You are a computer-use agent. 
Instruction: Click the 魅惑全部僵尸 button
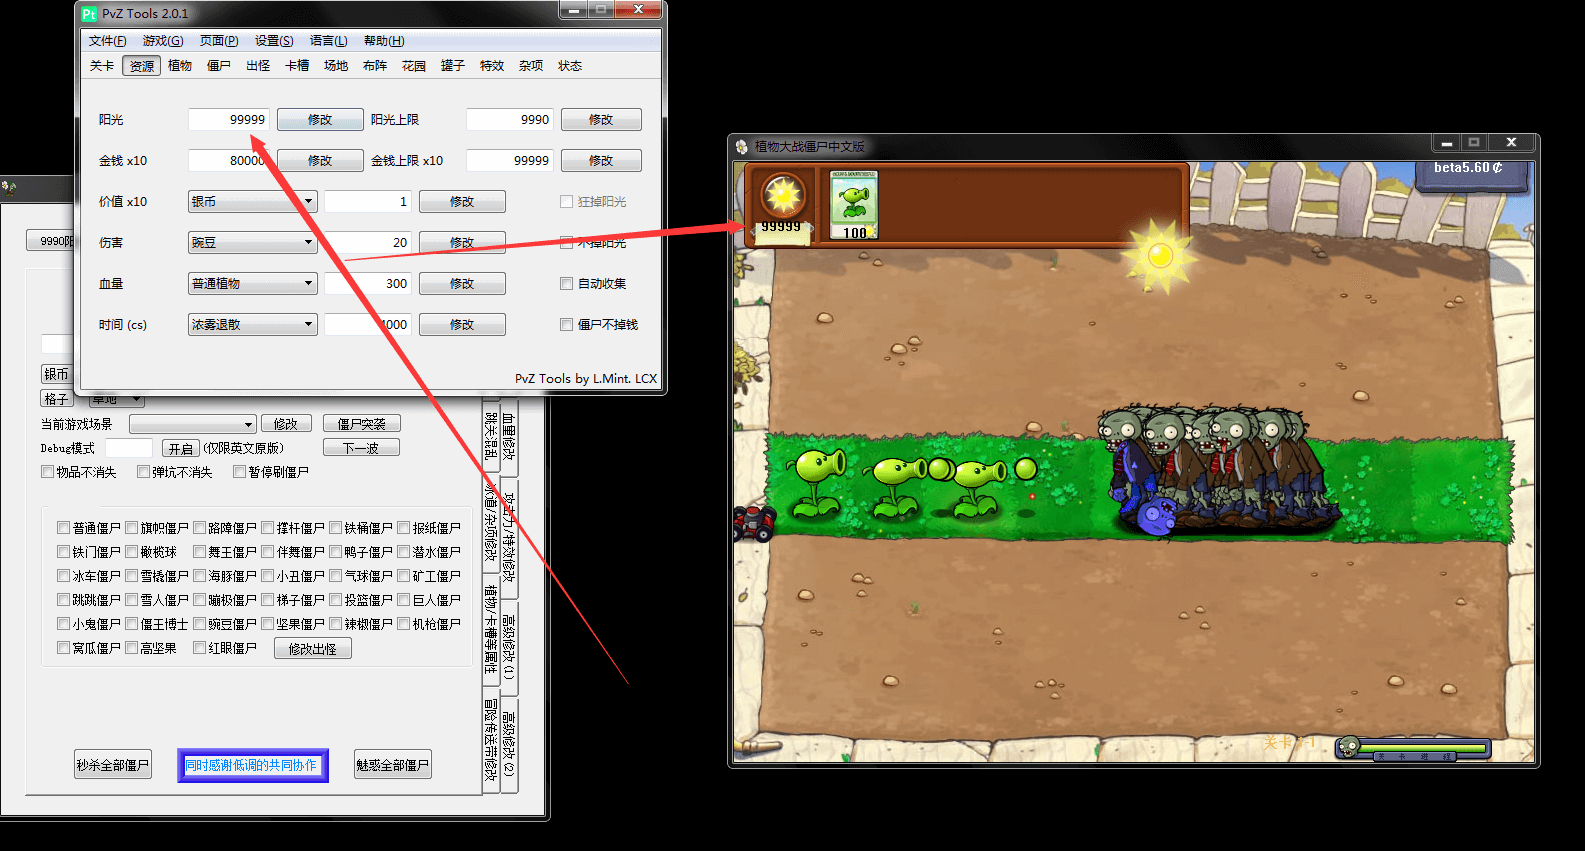click(393, 765)
